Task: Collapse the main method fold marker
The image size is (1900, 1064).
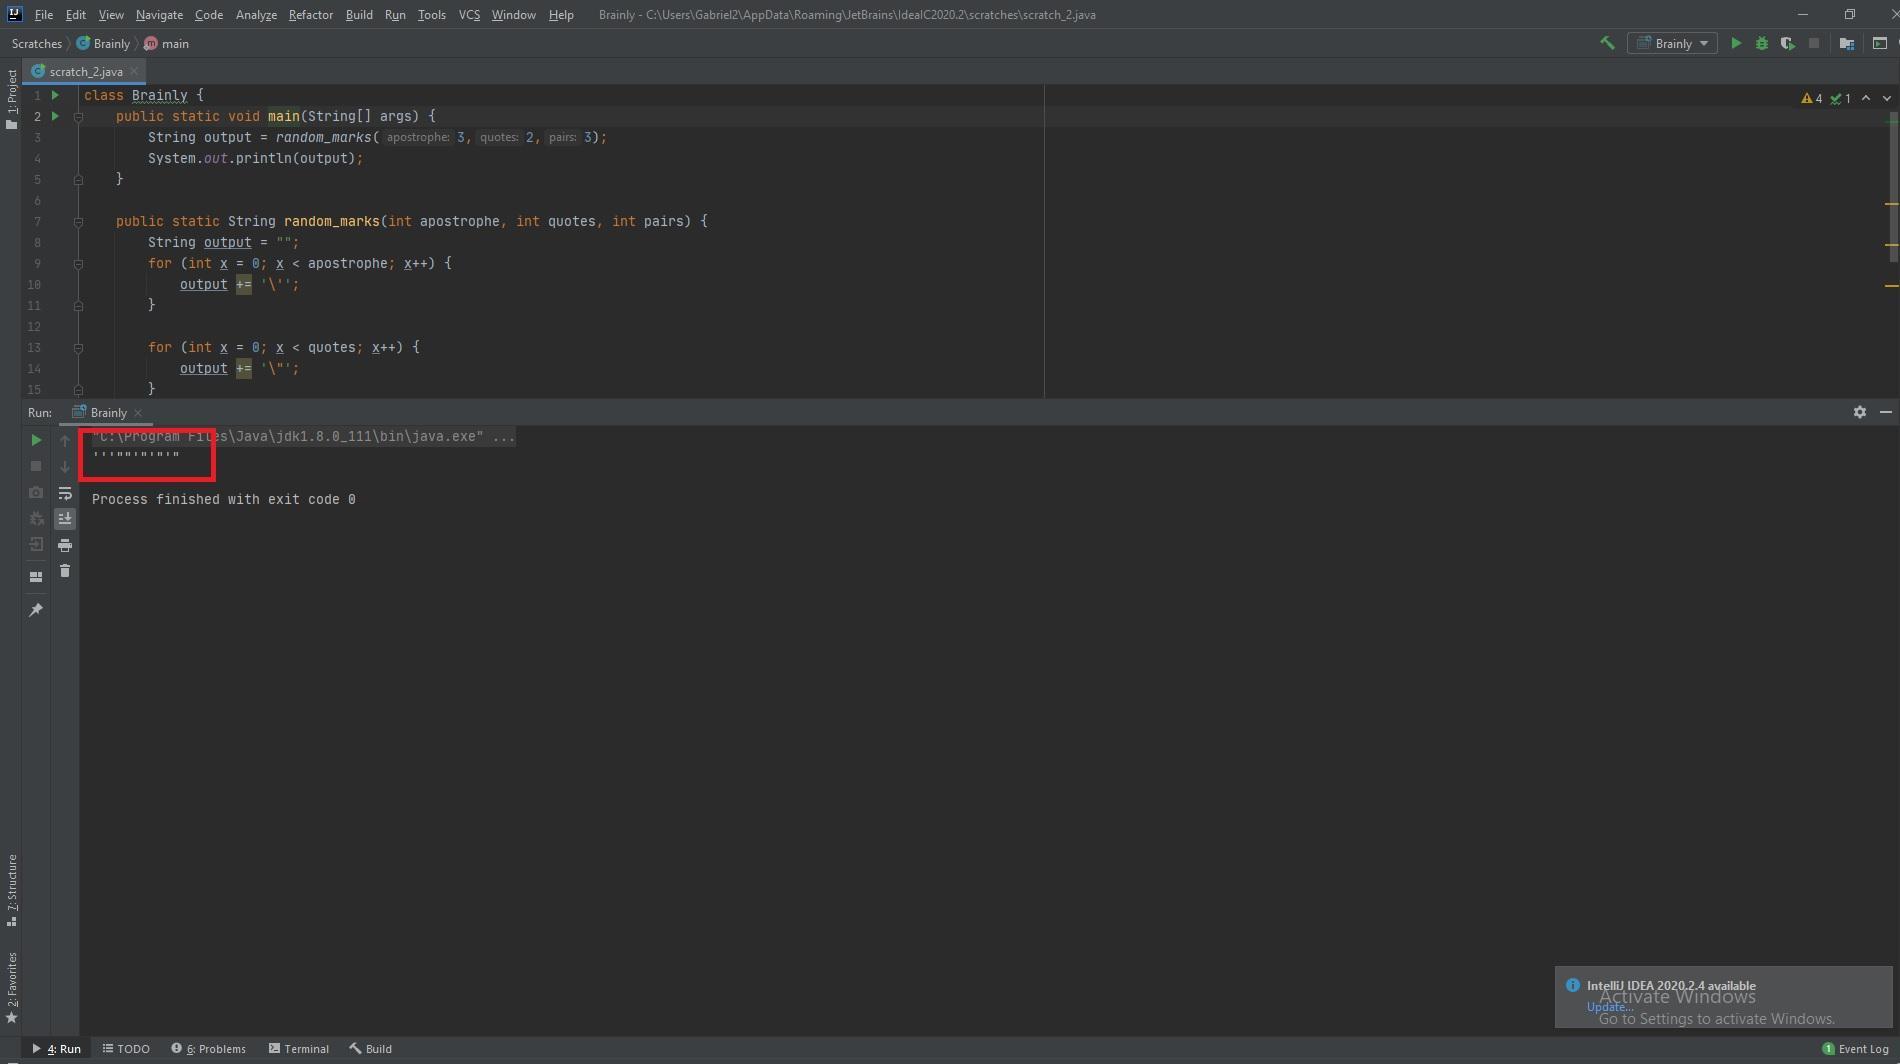Action: pyautogui.click(x=78, y=117)
